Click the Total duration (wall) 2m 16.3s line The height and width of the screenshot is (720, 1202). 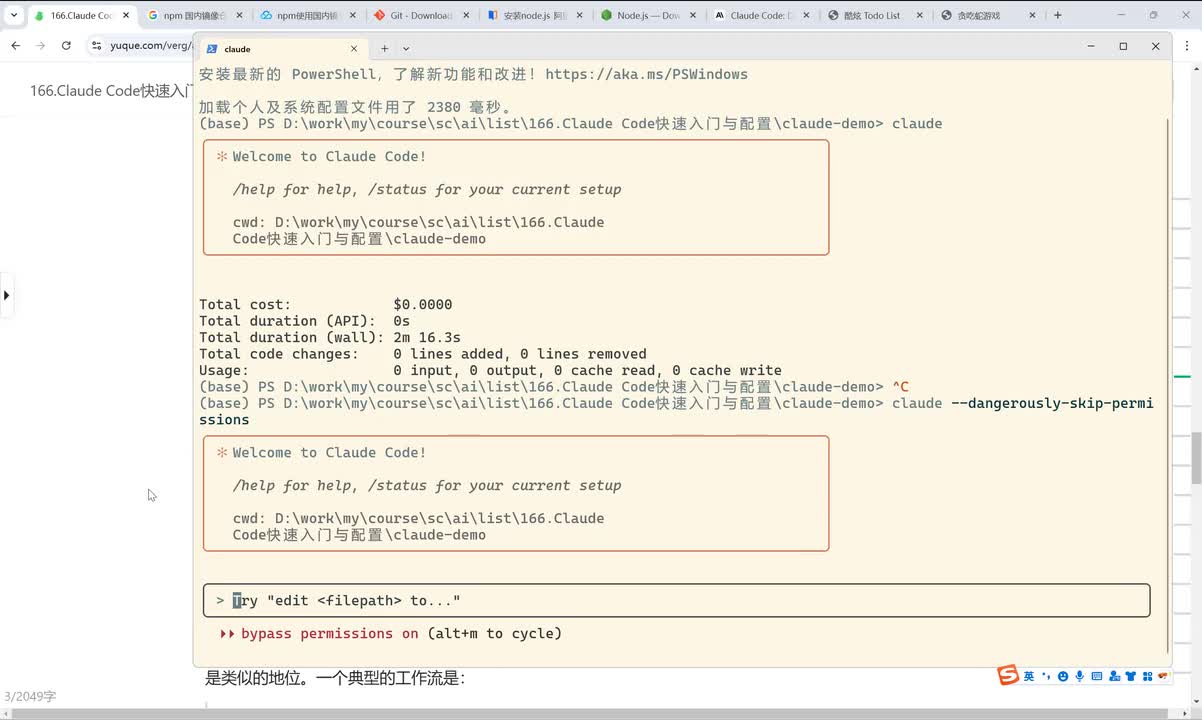330,338
